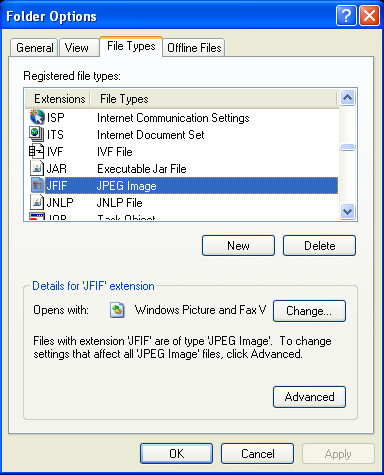Select the IVF file icon

click(x=37, y=151)
